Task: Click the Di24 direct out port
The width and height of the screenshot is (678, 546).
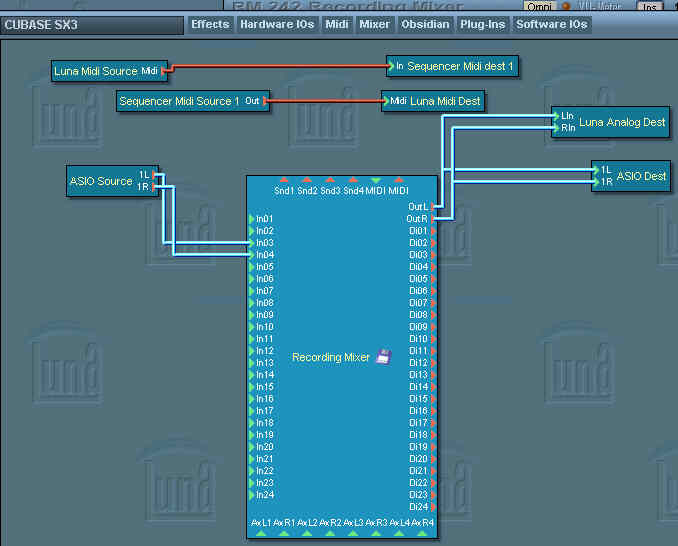Action: click(433, 507)
